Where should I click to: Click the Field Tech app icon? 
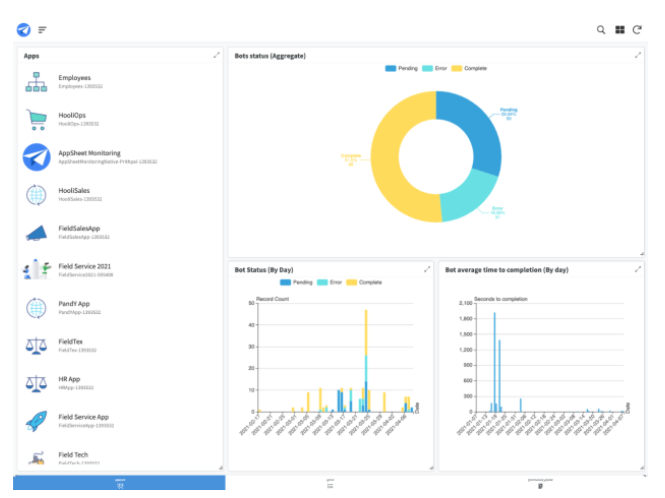coord(36,458)
